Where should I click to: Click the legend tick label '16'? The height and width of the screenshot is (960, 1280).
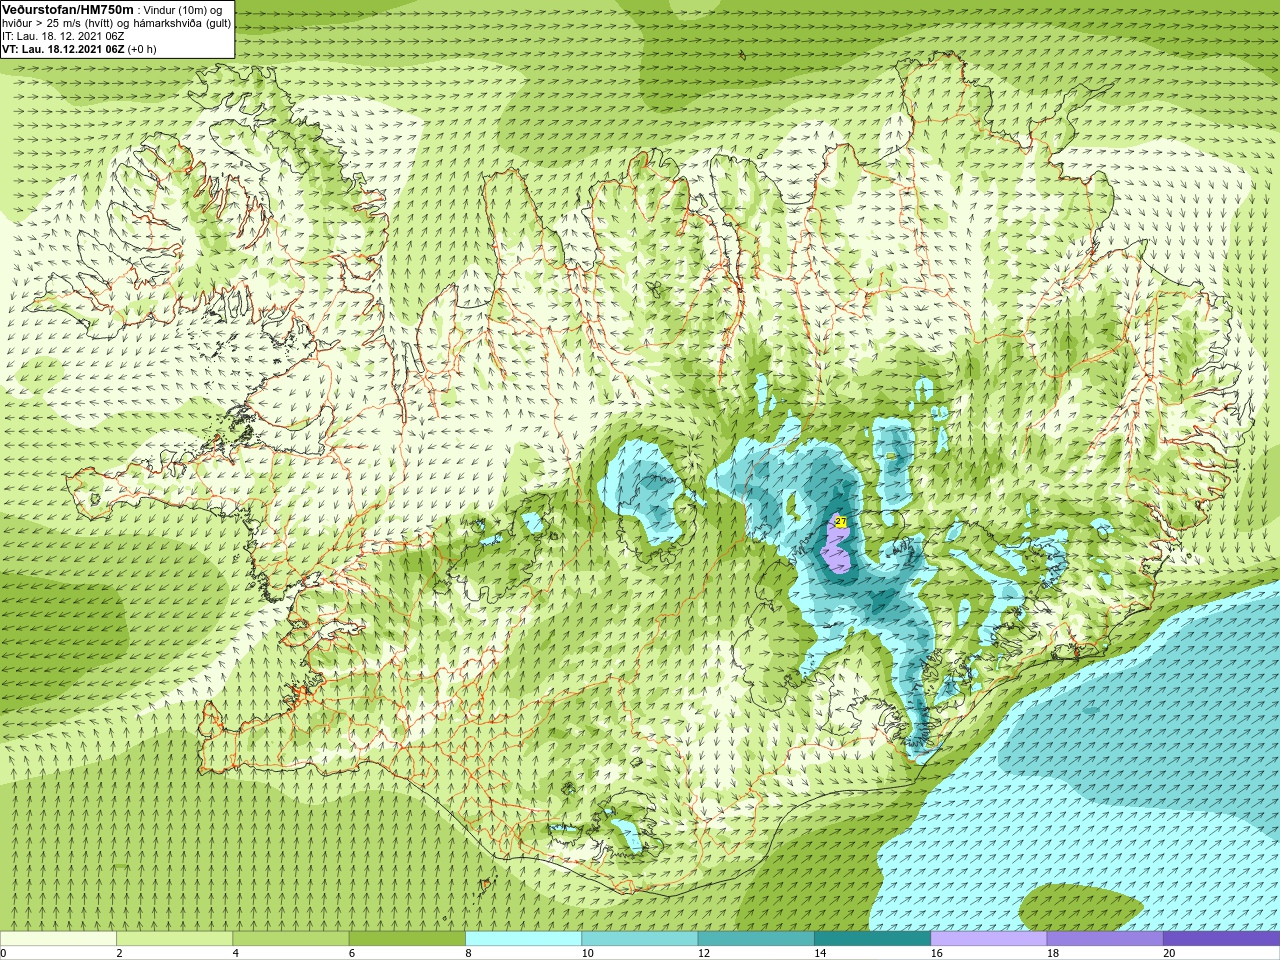(937, 953)
